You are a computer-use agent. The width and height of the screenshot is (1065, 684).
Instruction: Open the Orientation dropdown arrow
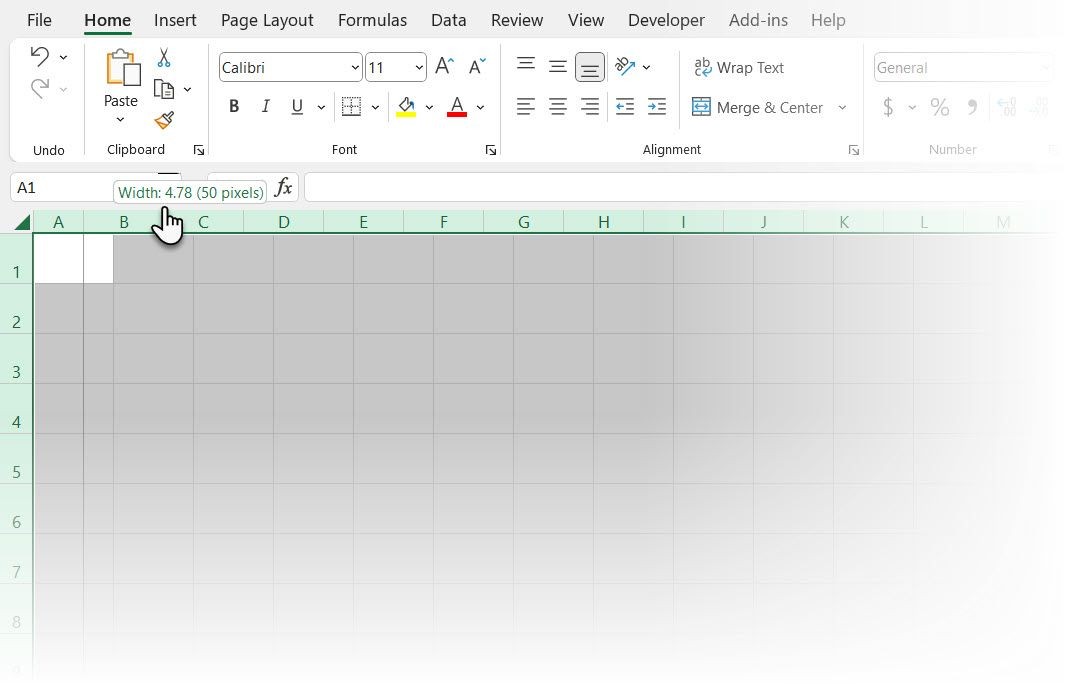[647, 67]
